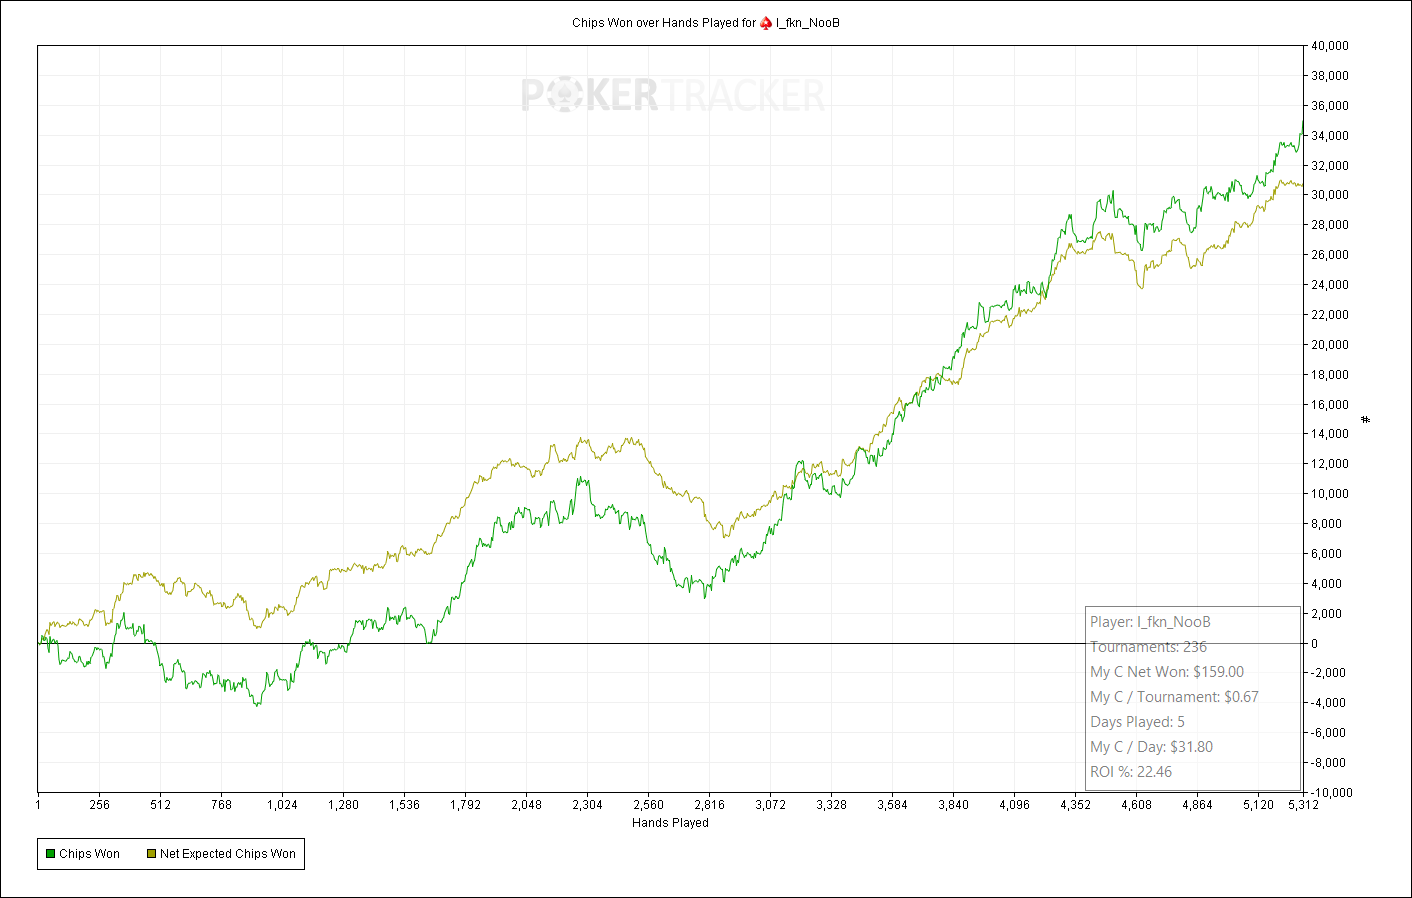Image resolution: width=1412 pixels, height=898 pixels.
Task: Click the asterisk marker on the right edge
Action: 1366,420
